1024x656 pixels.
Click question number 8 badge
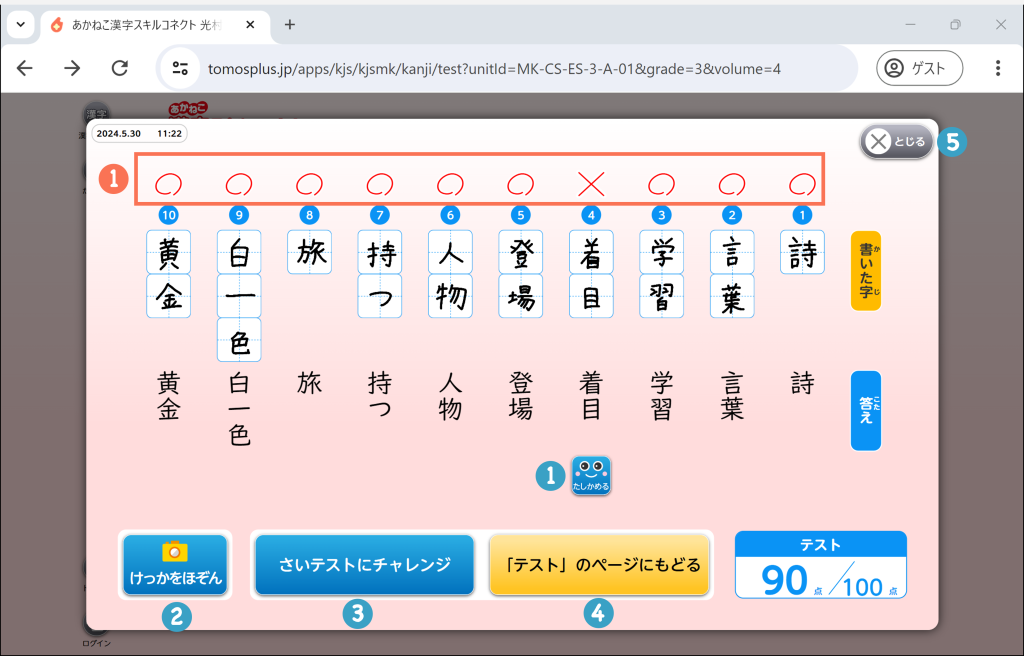pyautogui.click(x=310, y=214)
